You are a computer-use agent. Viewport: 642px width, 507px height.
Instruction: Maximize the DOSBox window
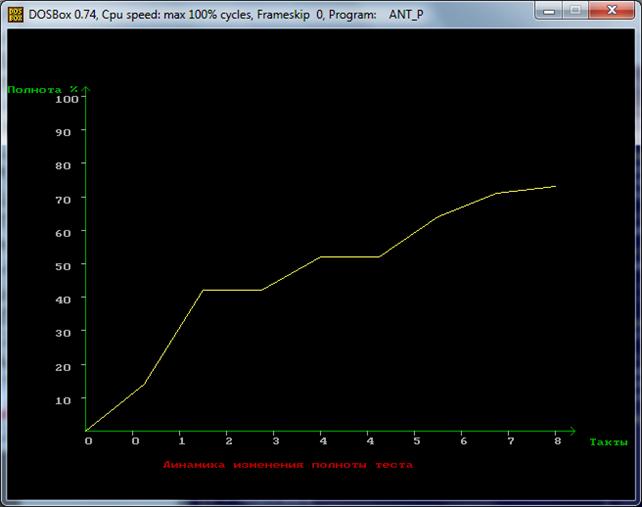click(575, 11)
